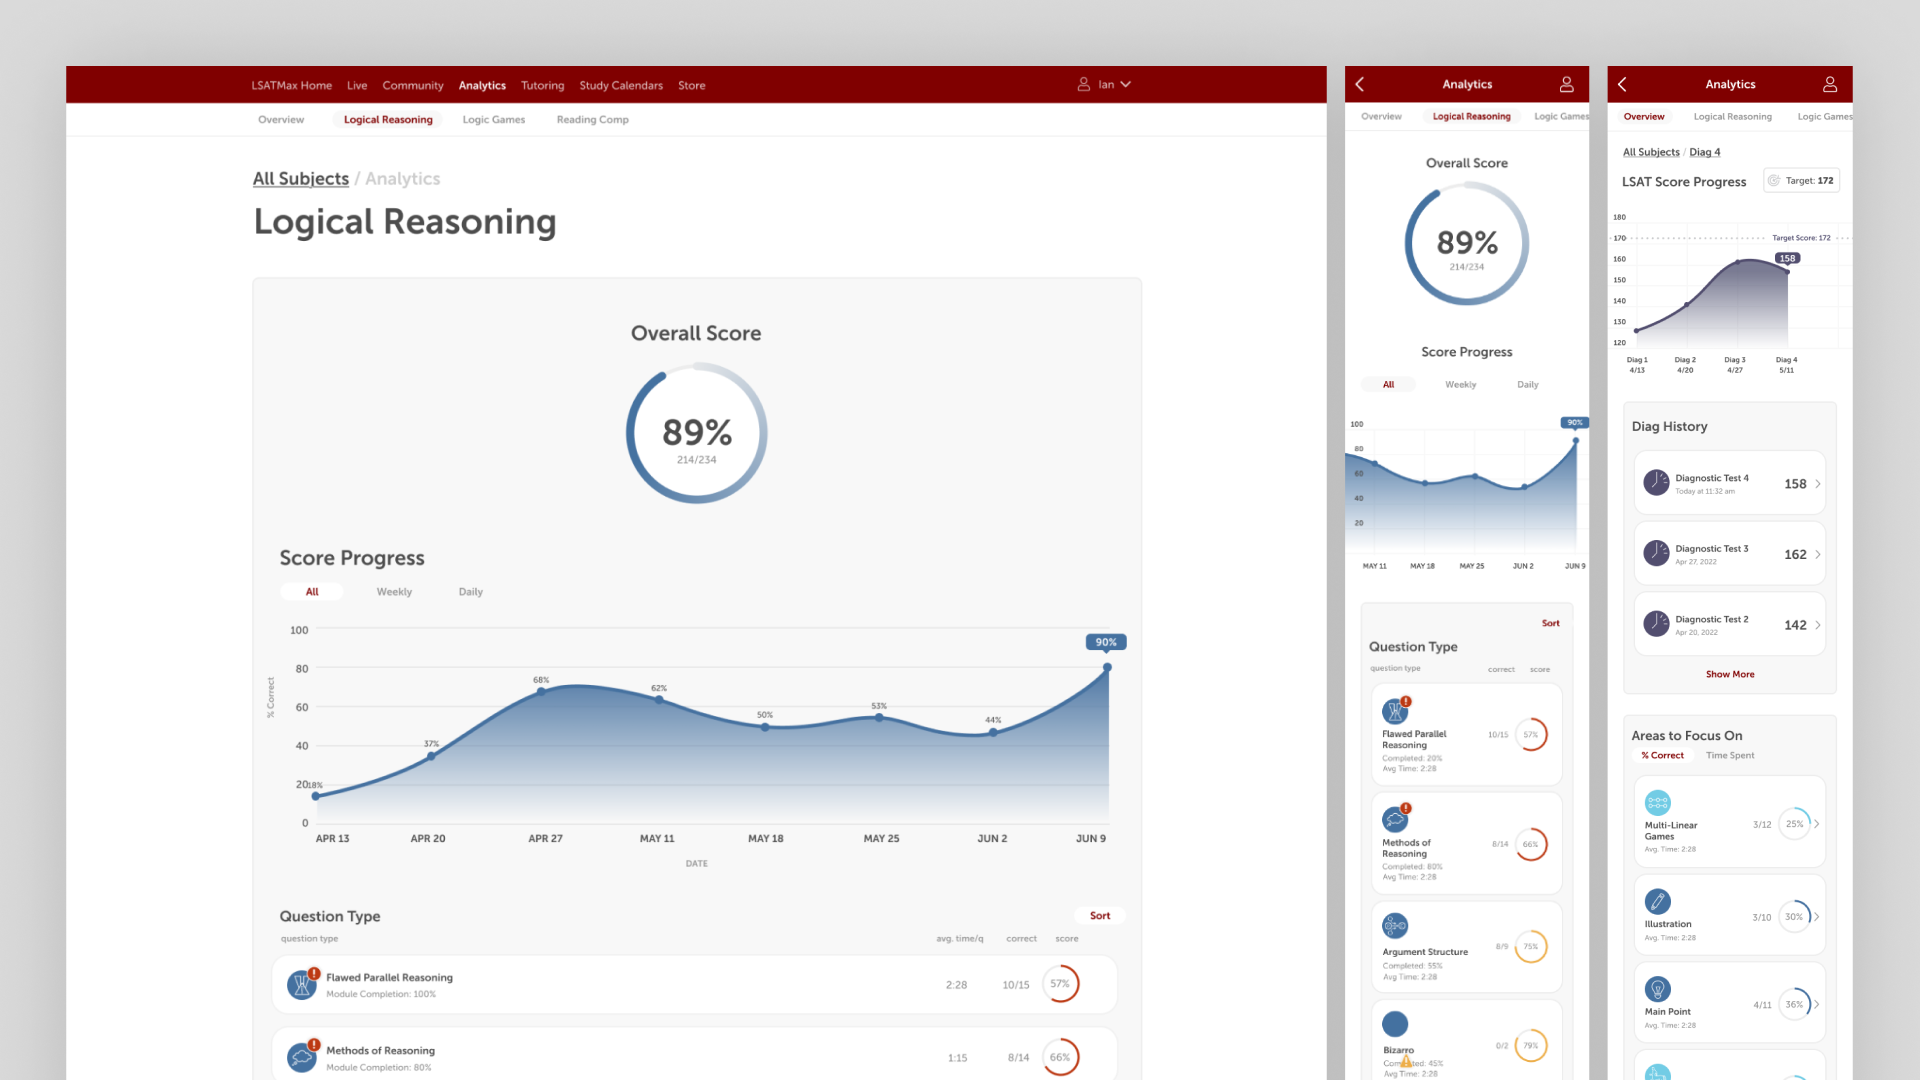Image resolution: width=1920 pixels, height=1080 pixels.
Task: Open Diagnostic Test 3 using its chevron
Action: point(1818,554)
